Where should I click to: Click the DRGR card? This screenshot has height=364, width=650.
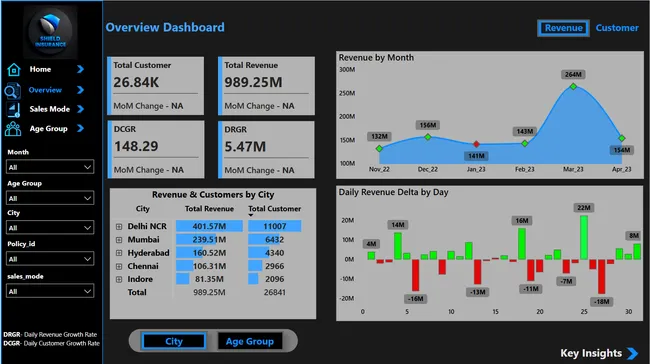pos(266,150)
